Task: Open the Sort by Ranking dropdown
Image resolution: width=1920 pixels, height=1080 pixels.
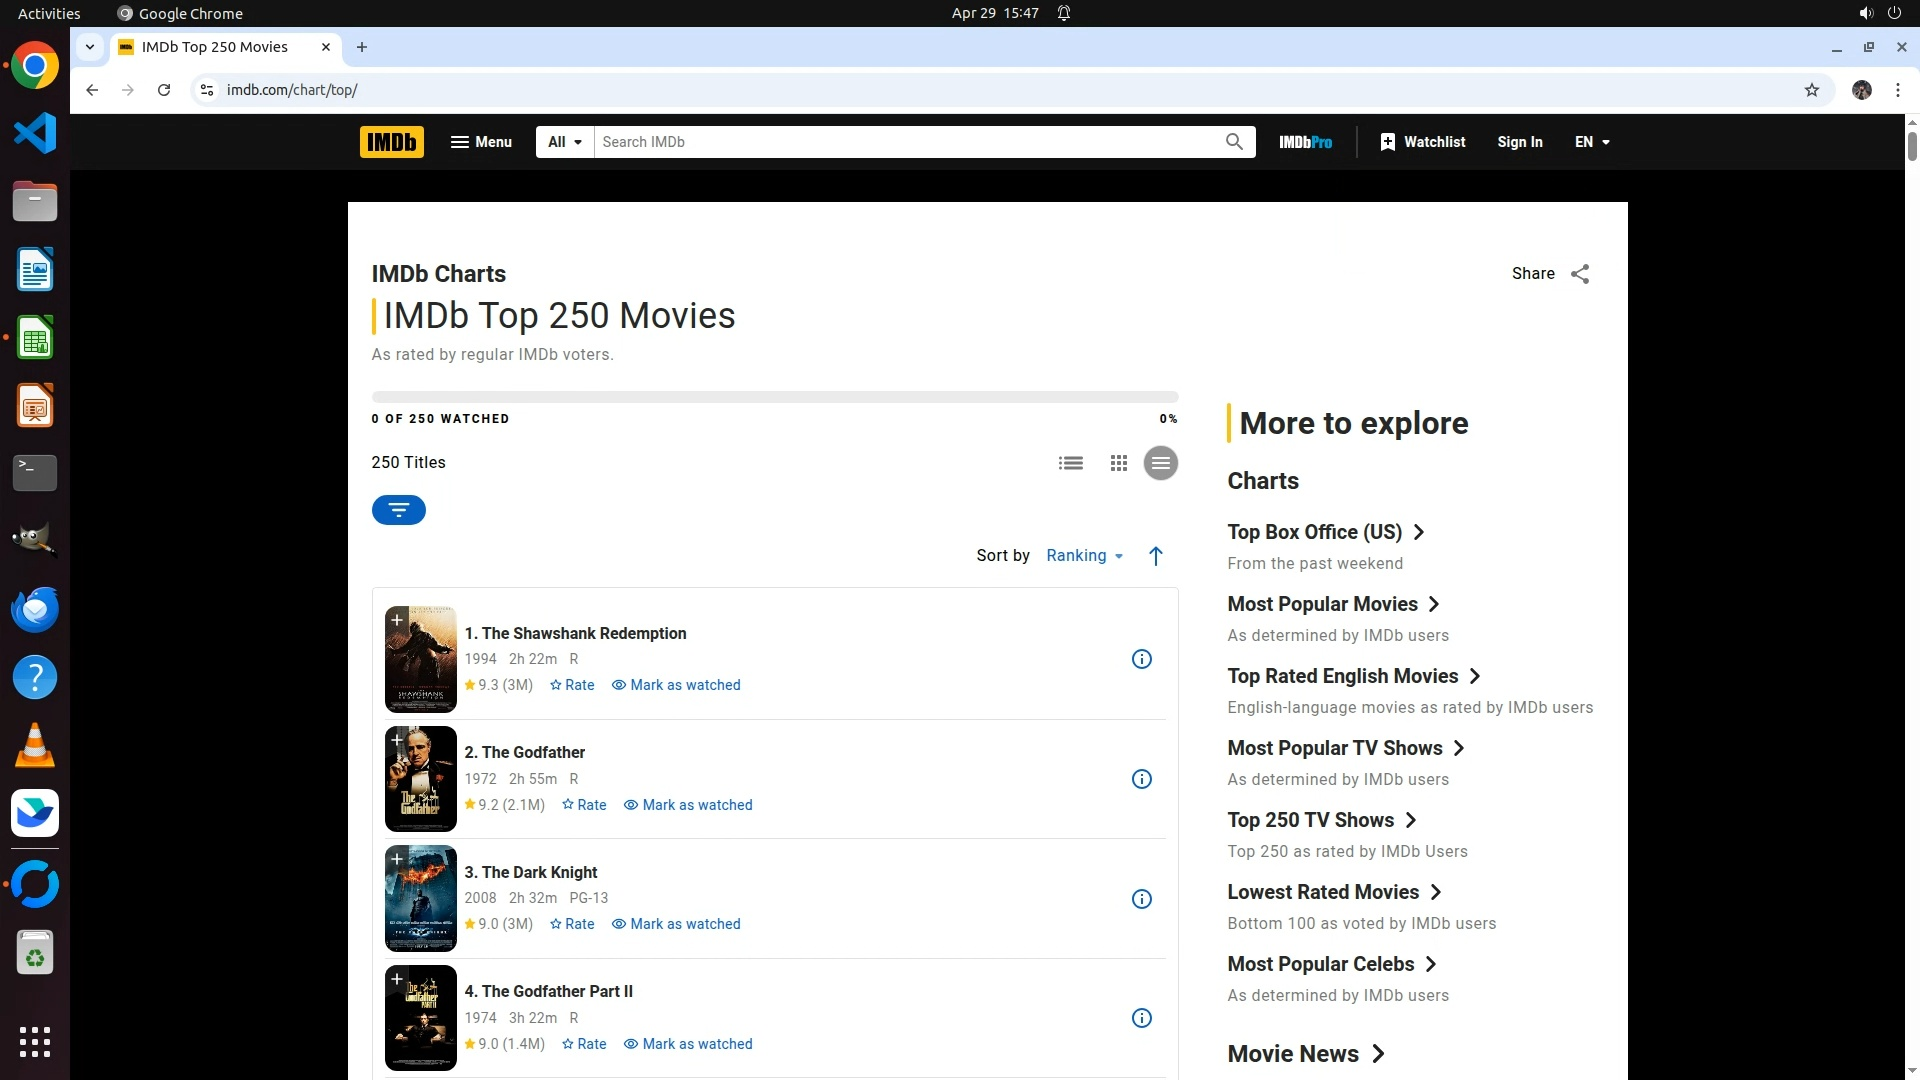Action: [x=1084, y=556]
